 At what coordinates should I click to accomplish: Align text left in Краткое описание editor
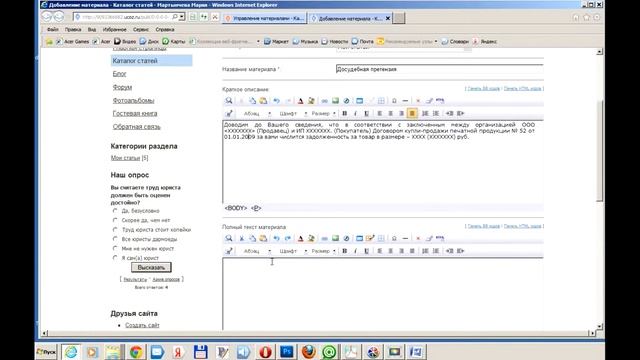(380, 113)
